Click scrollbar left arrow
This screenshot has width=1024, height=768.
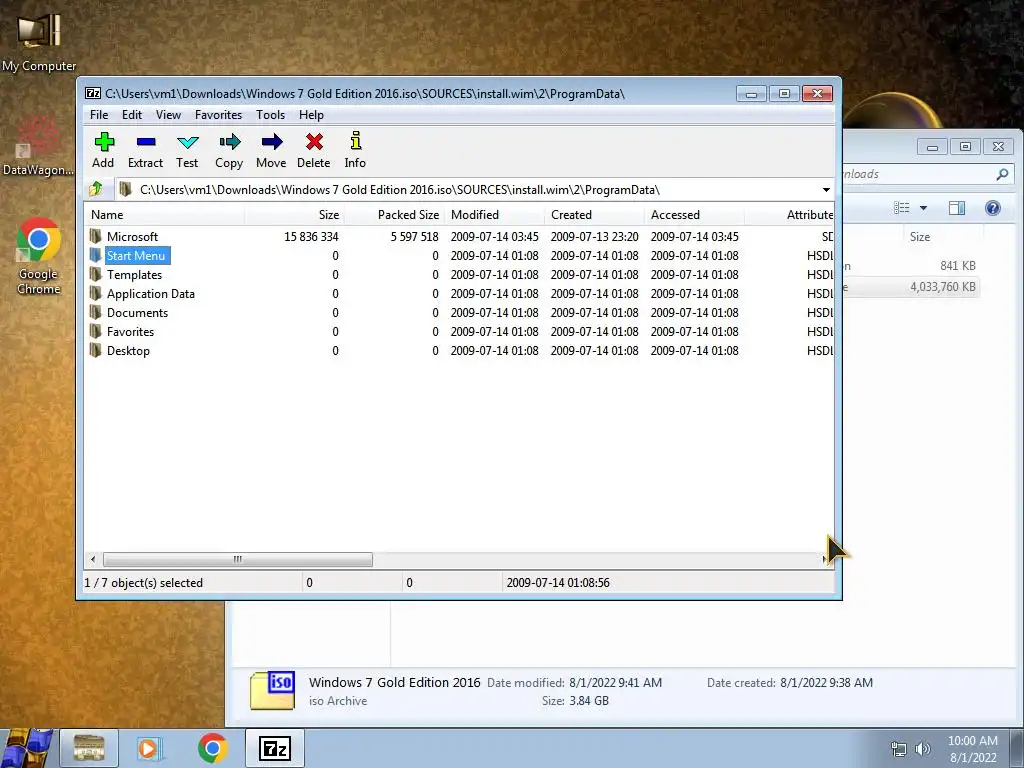click(x=93, y=559)
